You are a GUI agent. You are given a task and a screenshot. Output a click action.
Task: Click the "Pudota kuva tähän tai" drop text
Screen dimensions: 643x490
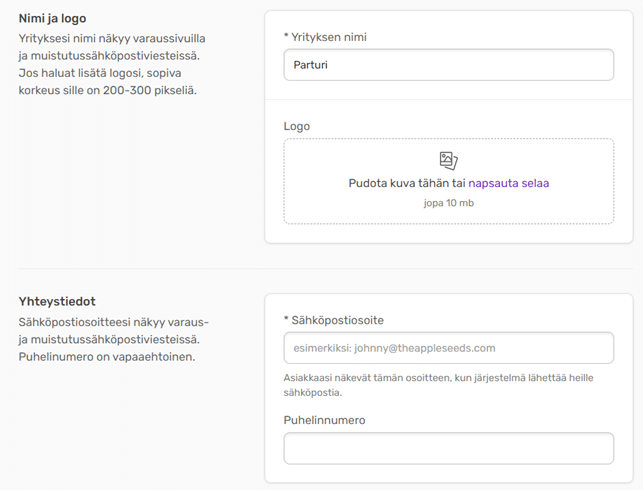pos(406,183)
